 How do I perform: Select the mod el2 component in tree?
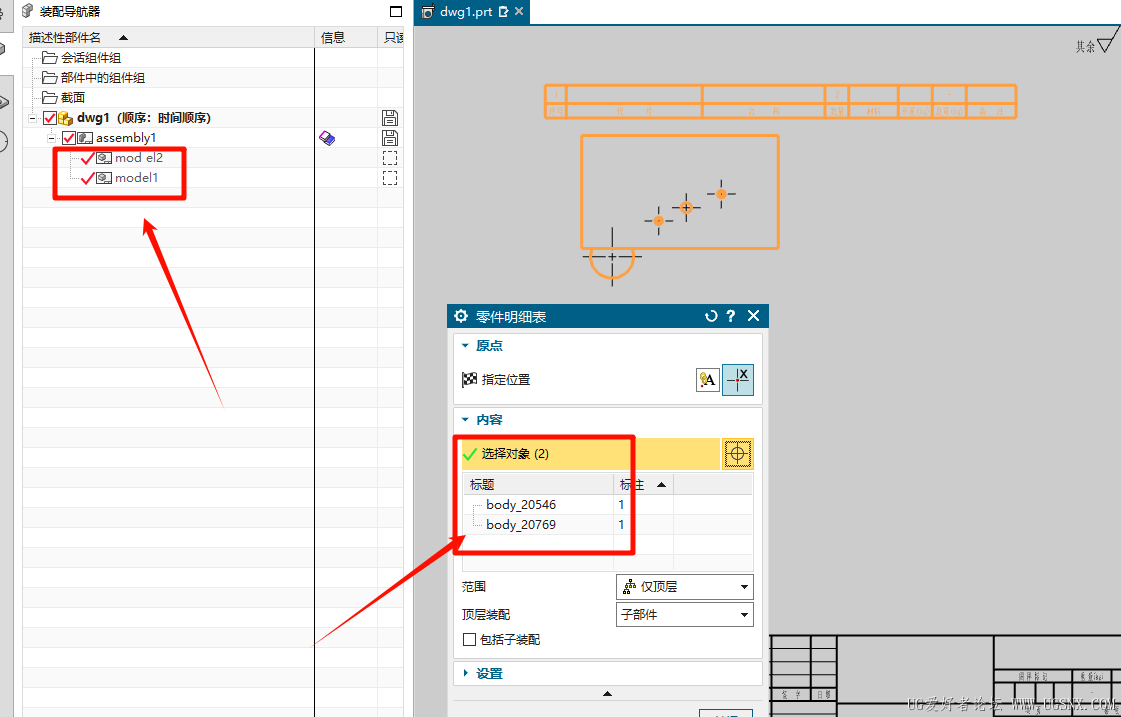139,158
